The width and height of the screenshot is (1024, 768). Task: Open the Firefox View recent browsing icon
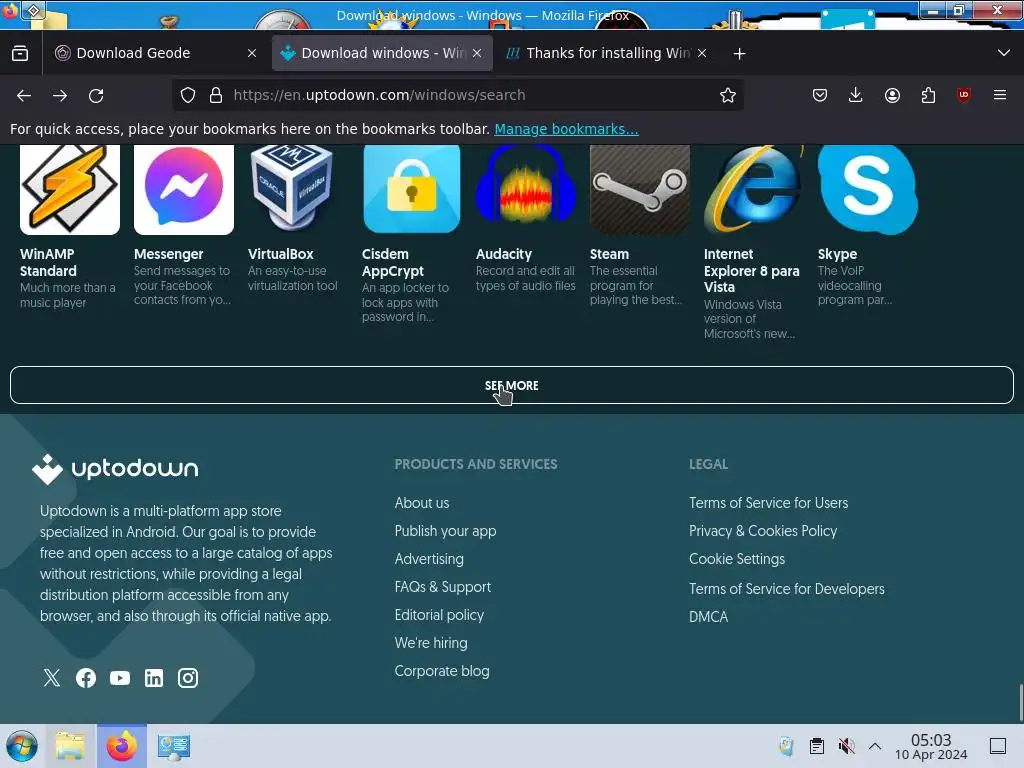tap(20, 54)
